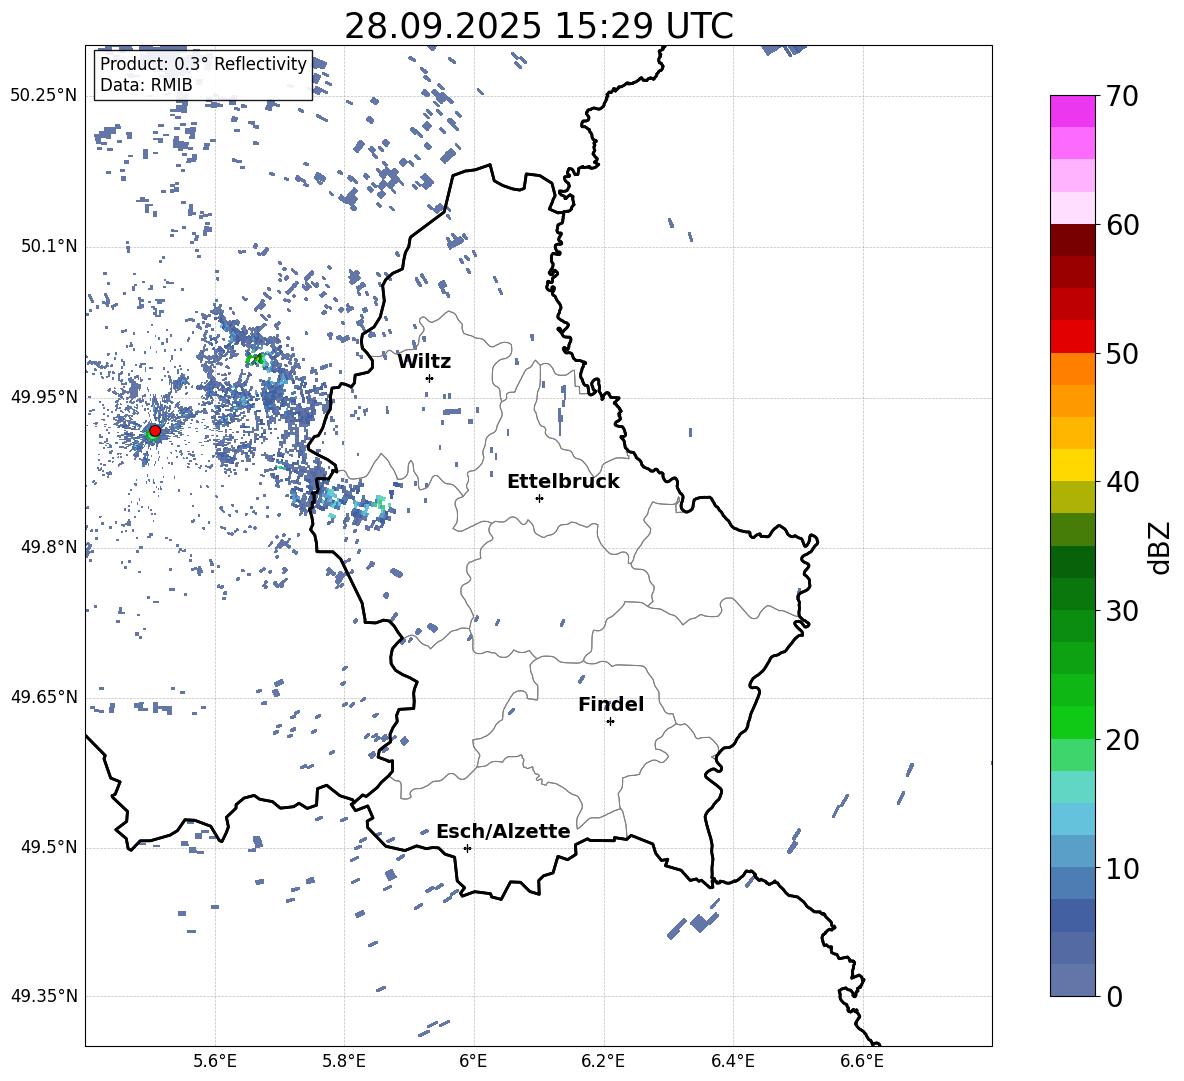Click the colorbar tick label 30

pyautogui.click(x=1122, y=611)
